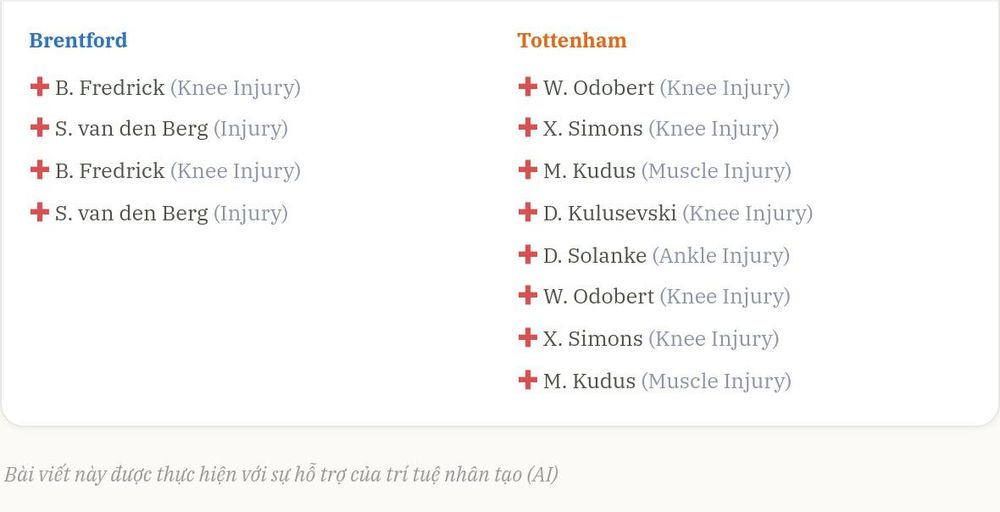Open the Brentford team heading

click(78, 40)
